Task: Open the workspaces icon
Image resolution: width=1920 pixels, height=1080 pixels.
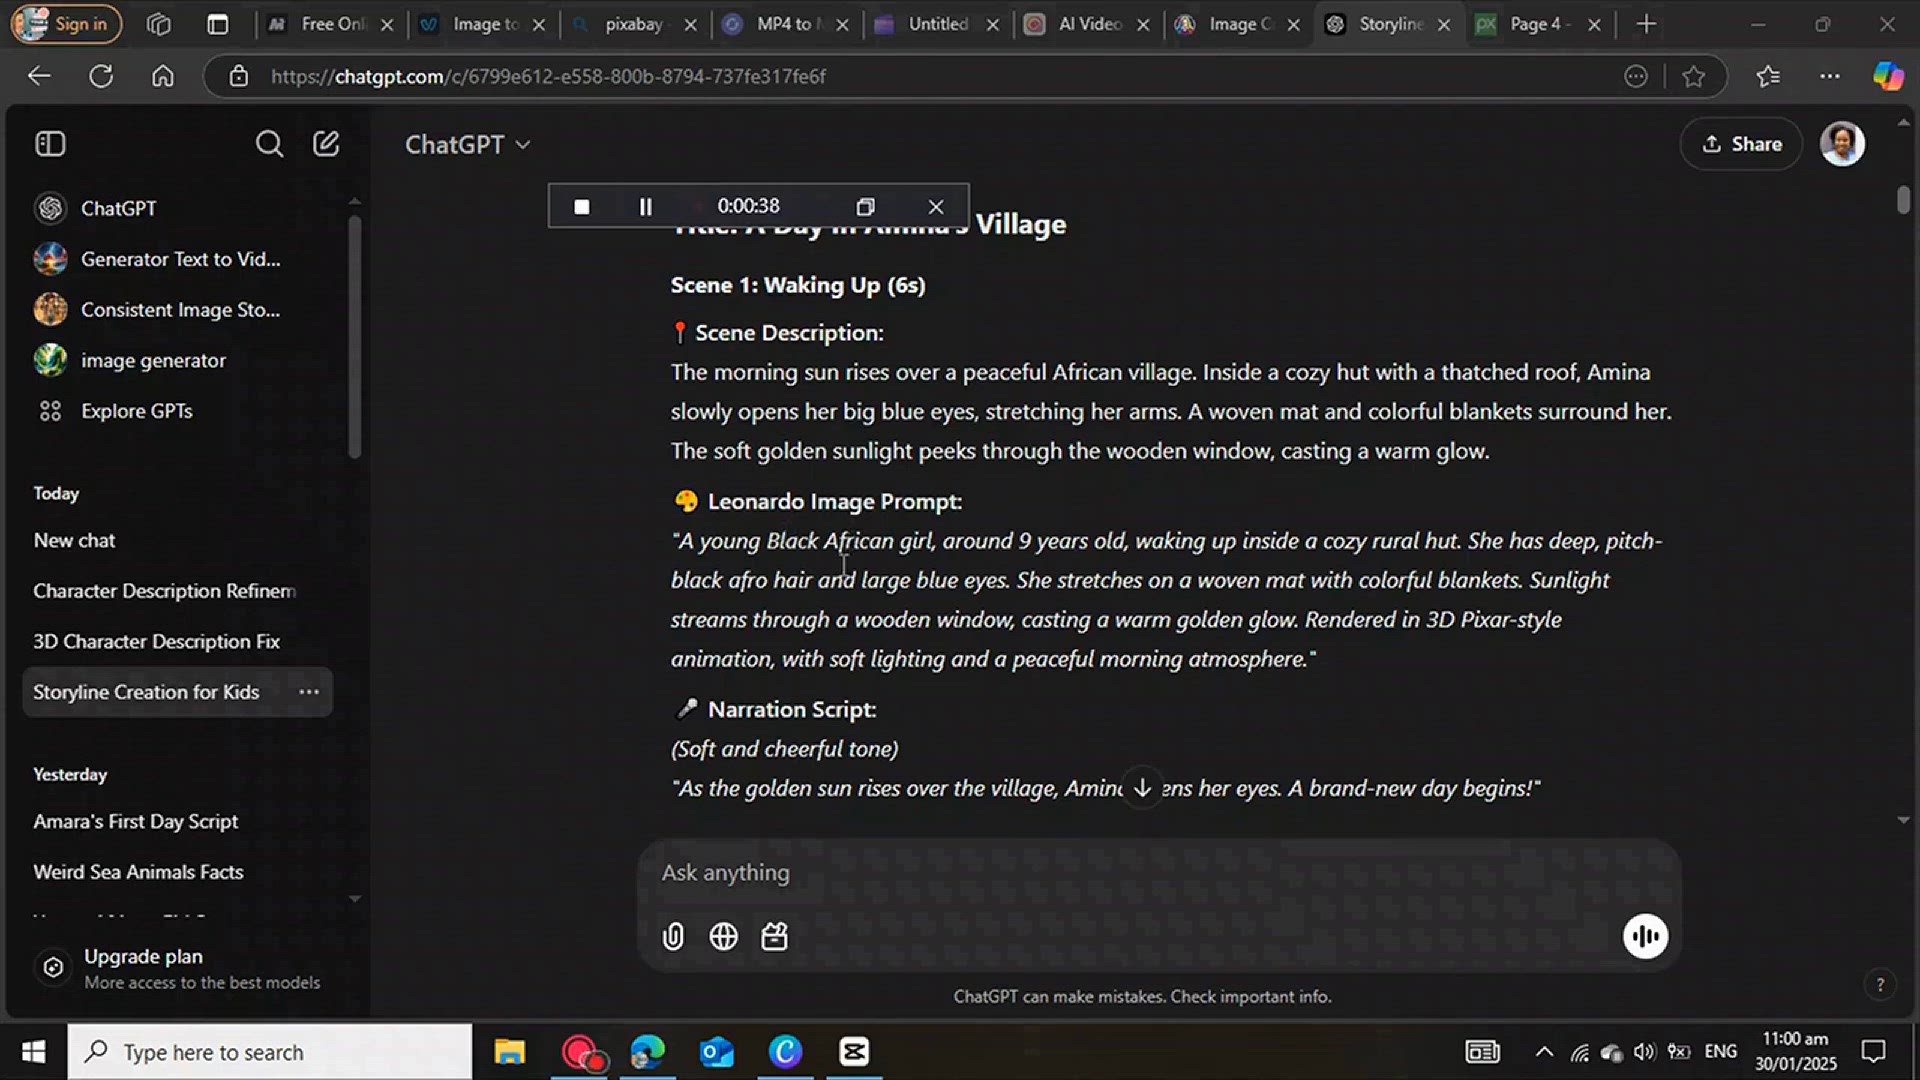Action: 159,24
